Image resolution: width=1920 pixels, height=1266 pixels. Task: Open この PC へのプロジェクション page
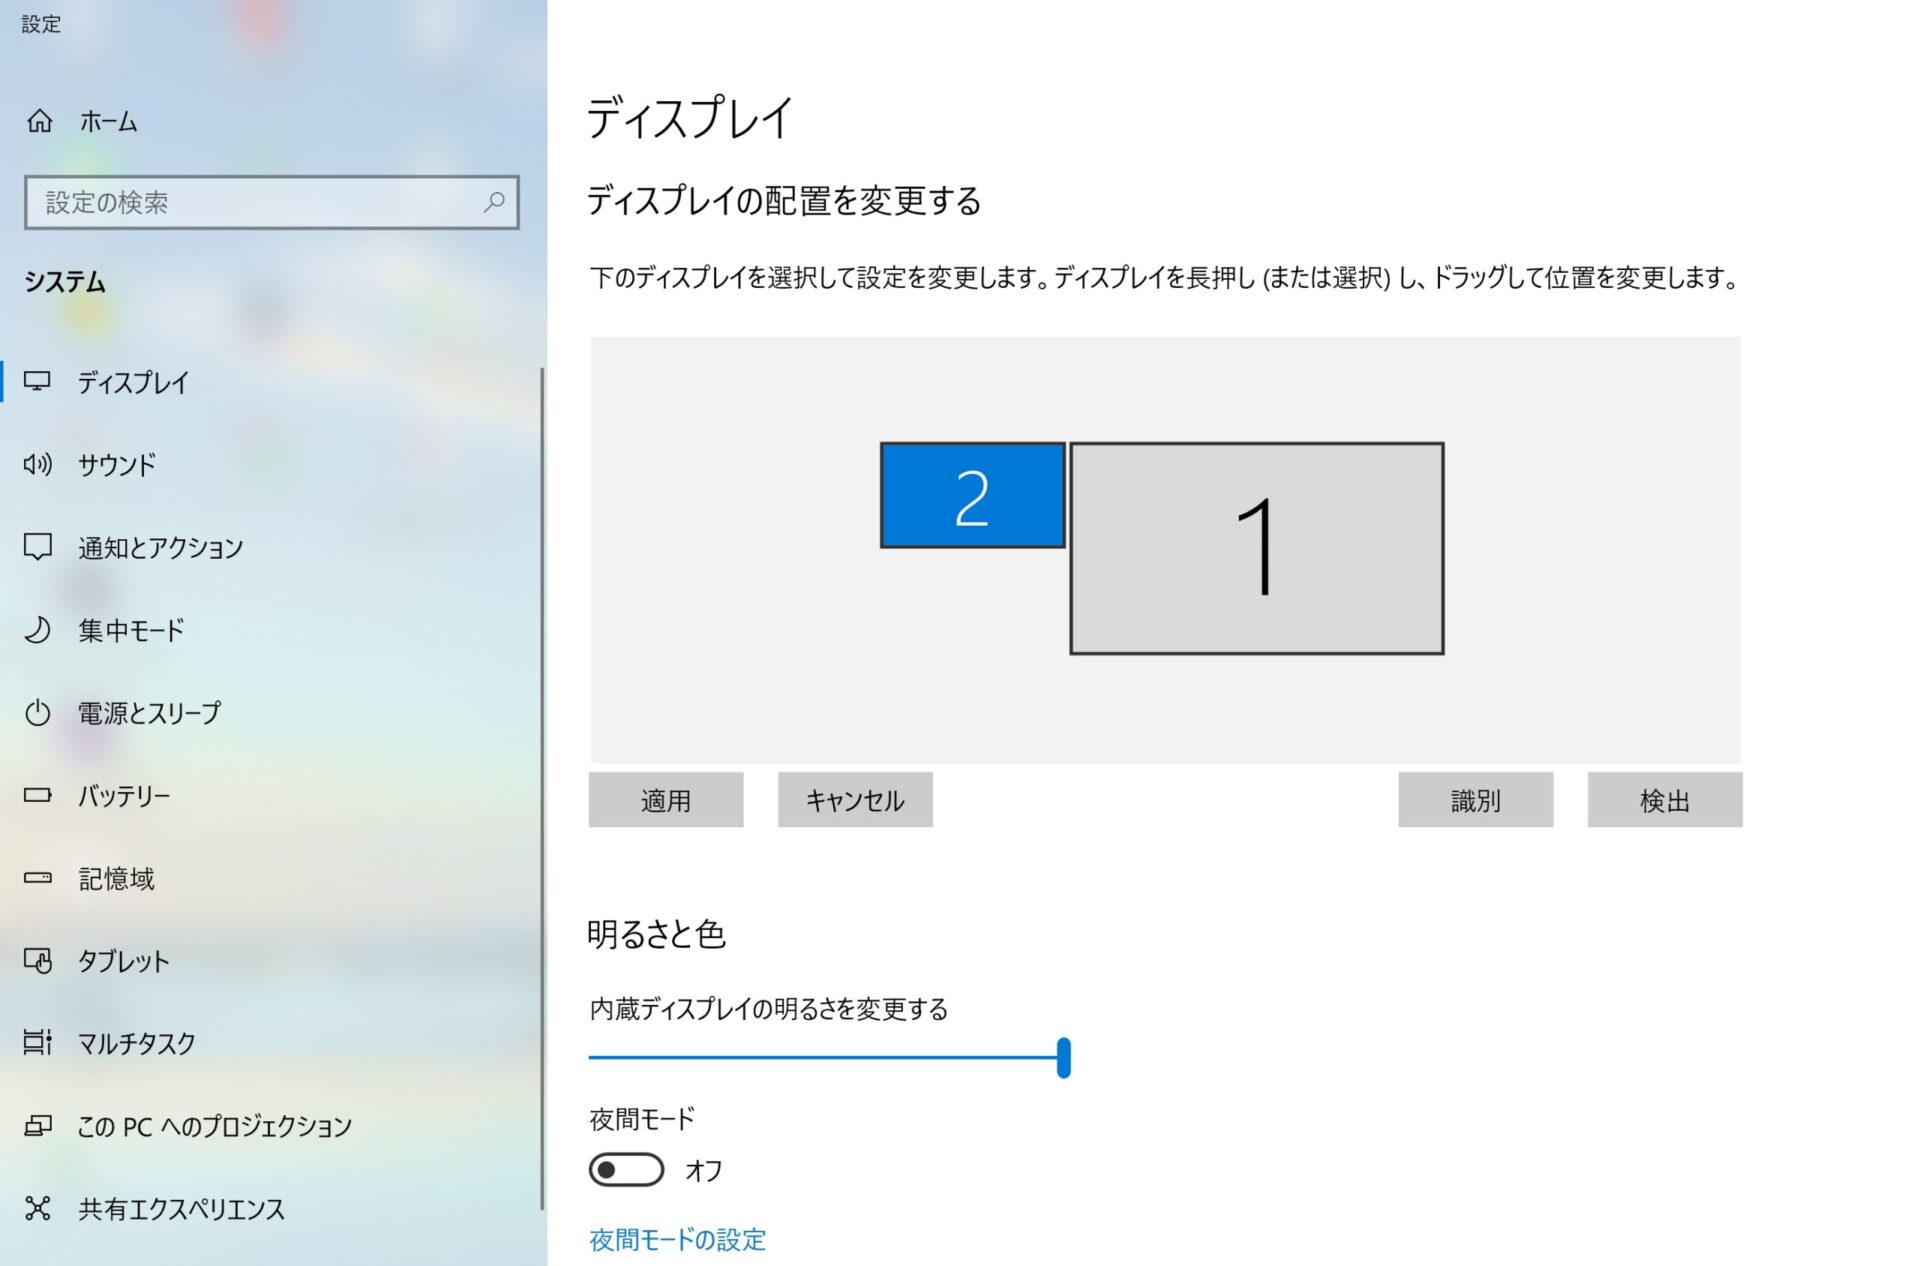coord(214,1126)
